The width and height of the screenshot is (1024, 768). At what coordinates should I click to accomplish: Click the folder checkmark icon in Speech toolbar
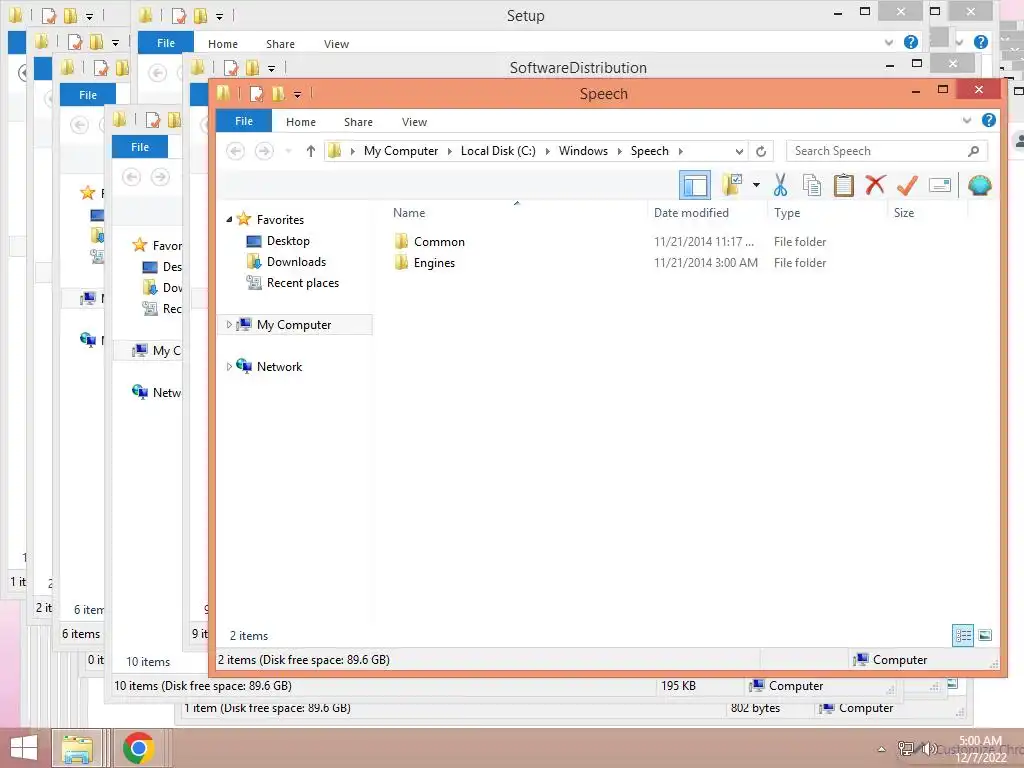[x=732, y=185]
